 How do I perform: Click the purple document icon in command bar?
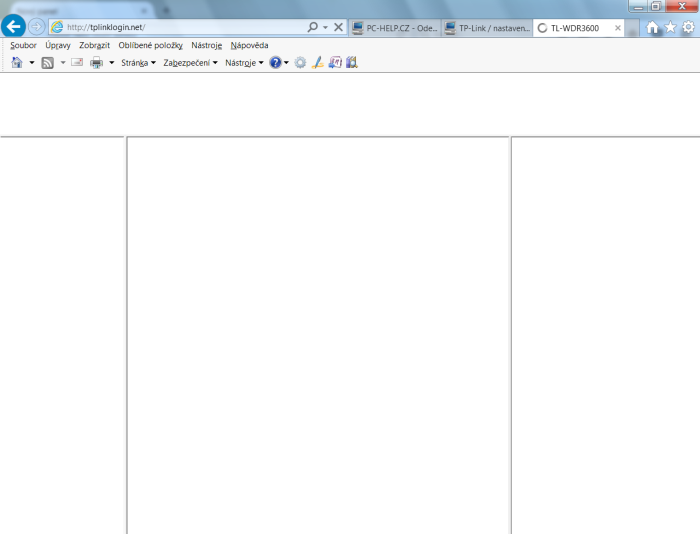coord(335,63)
